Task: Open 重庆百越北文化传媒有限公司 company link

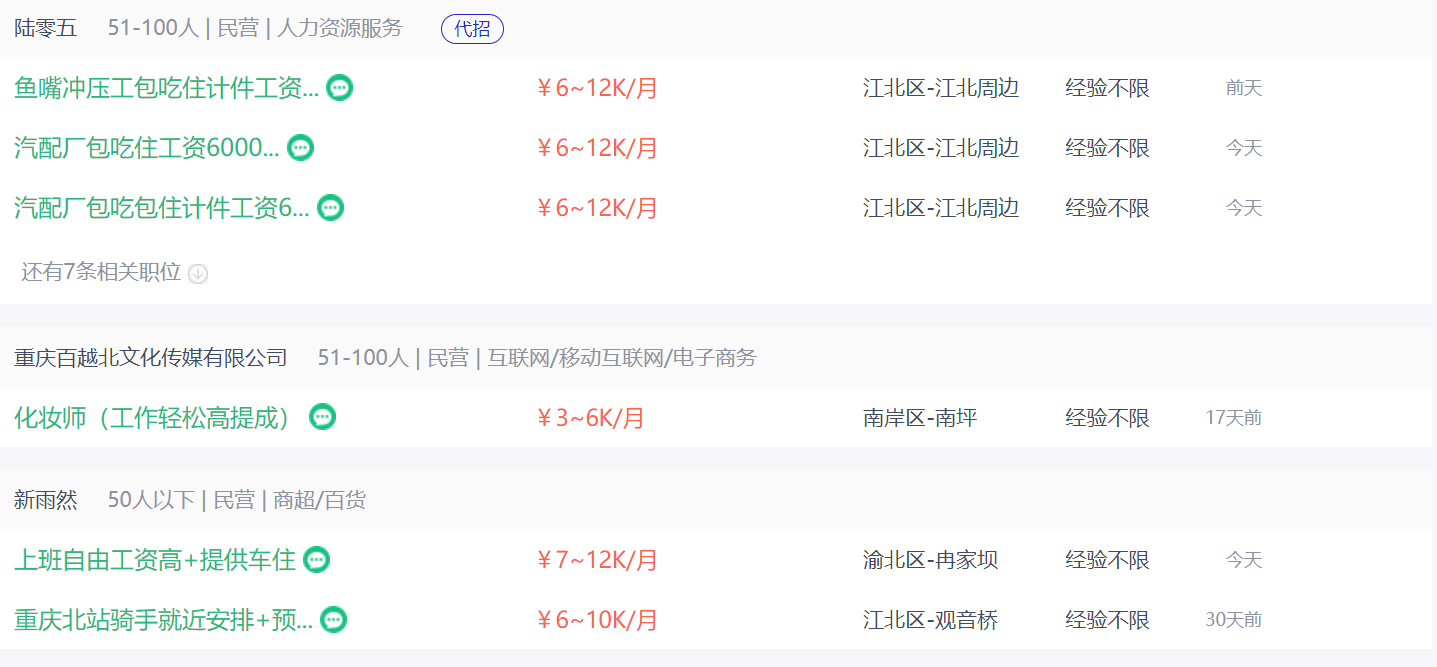Action: [x=151, y=357]
